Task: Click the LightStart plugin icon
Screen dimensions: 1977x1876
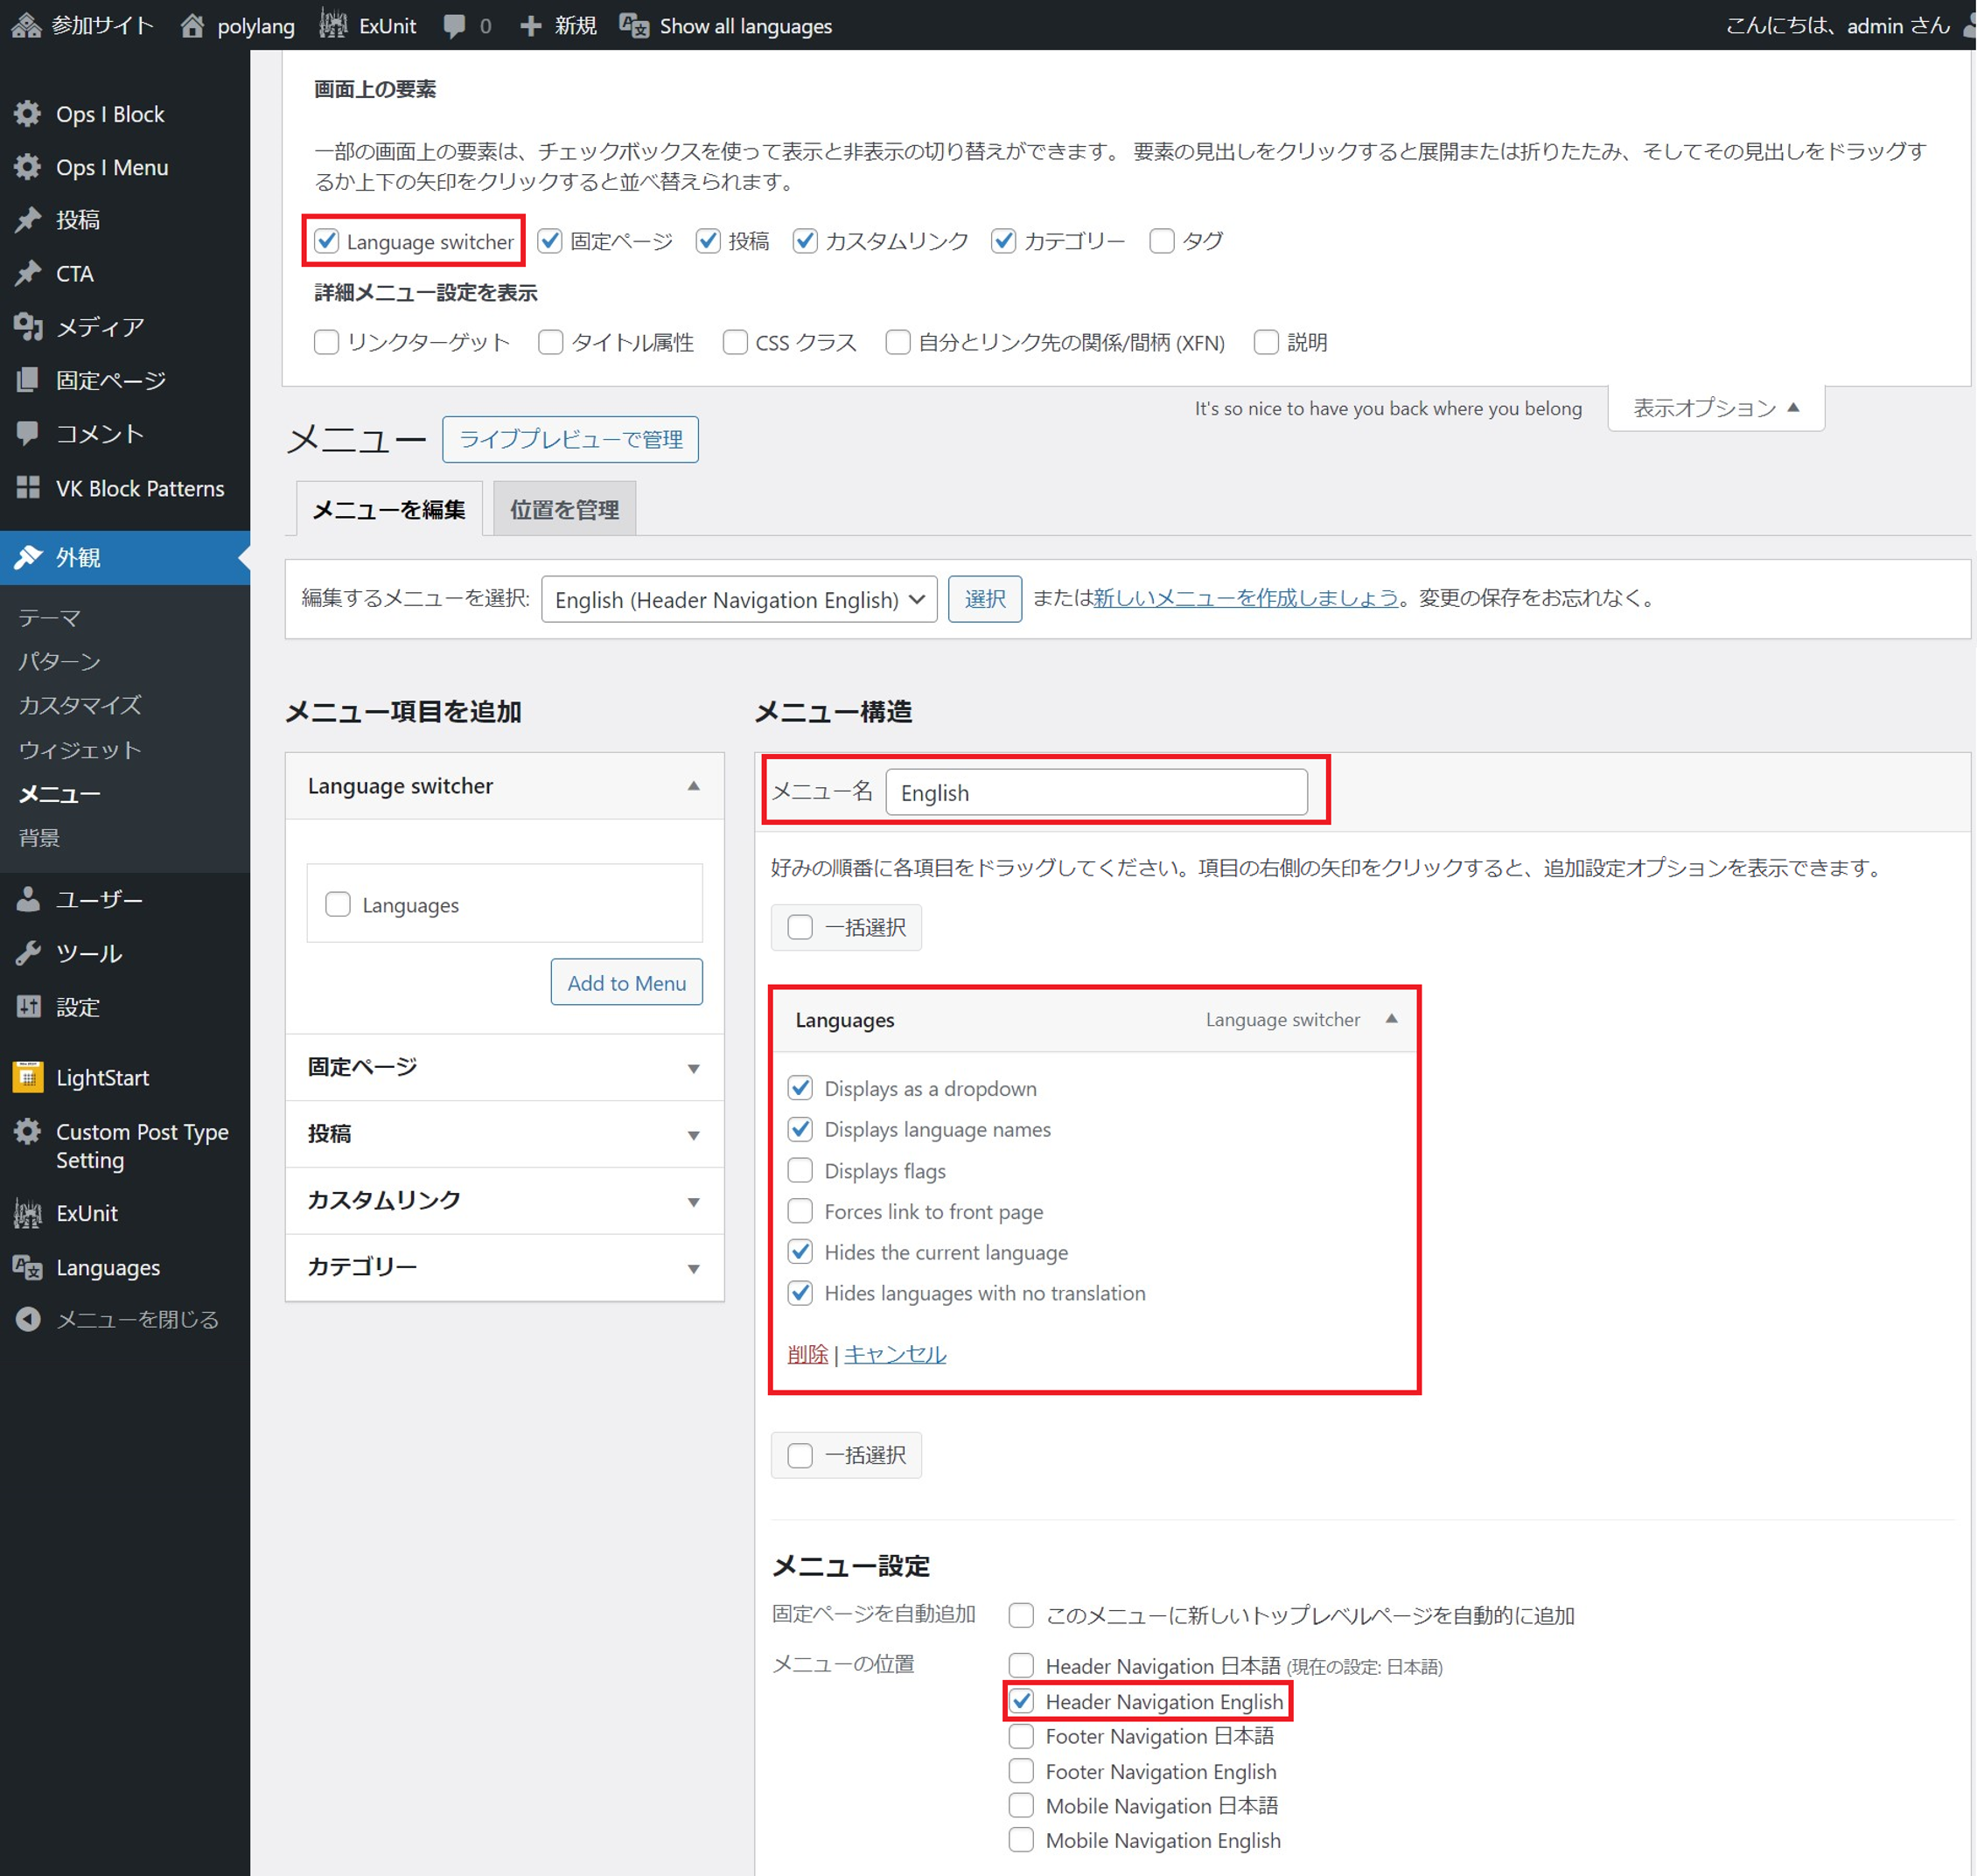Action: tap(28, 1077)
